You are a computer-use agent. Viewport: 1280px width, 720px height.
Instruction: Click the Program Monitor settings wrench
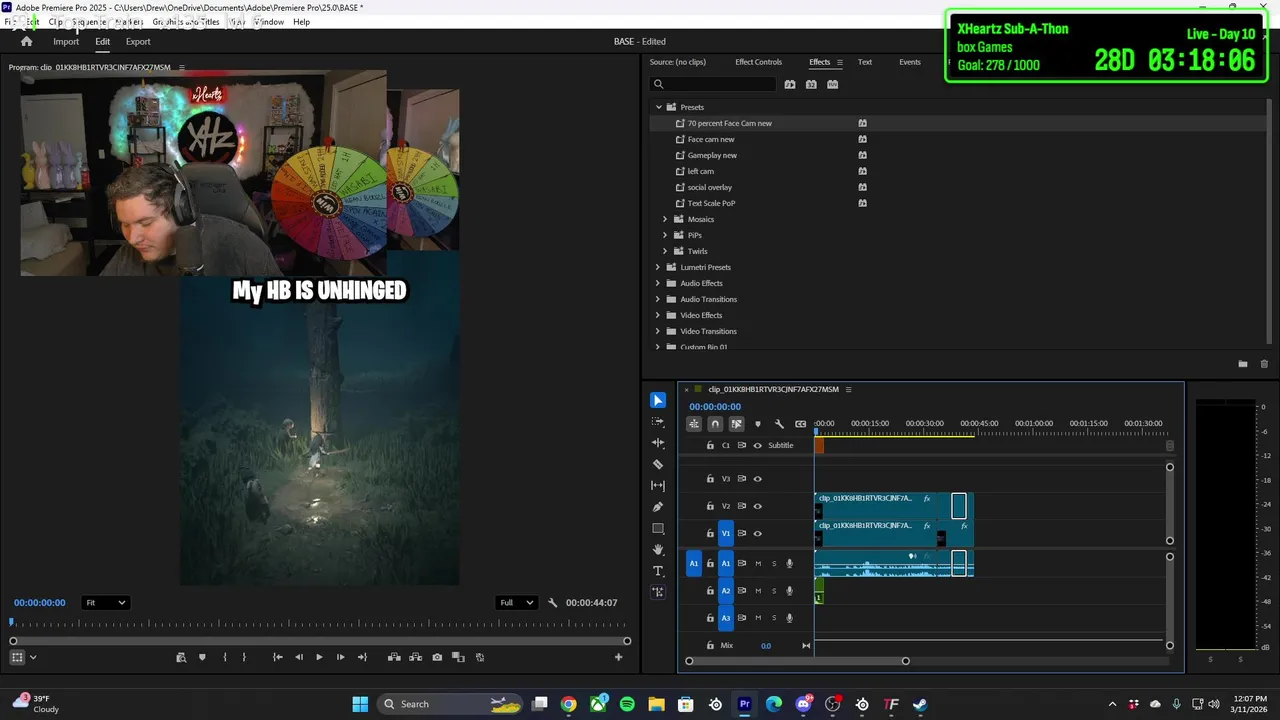click(553, 603)
